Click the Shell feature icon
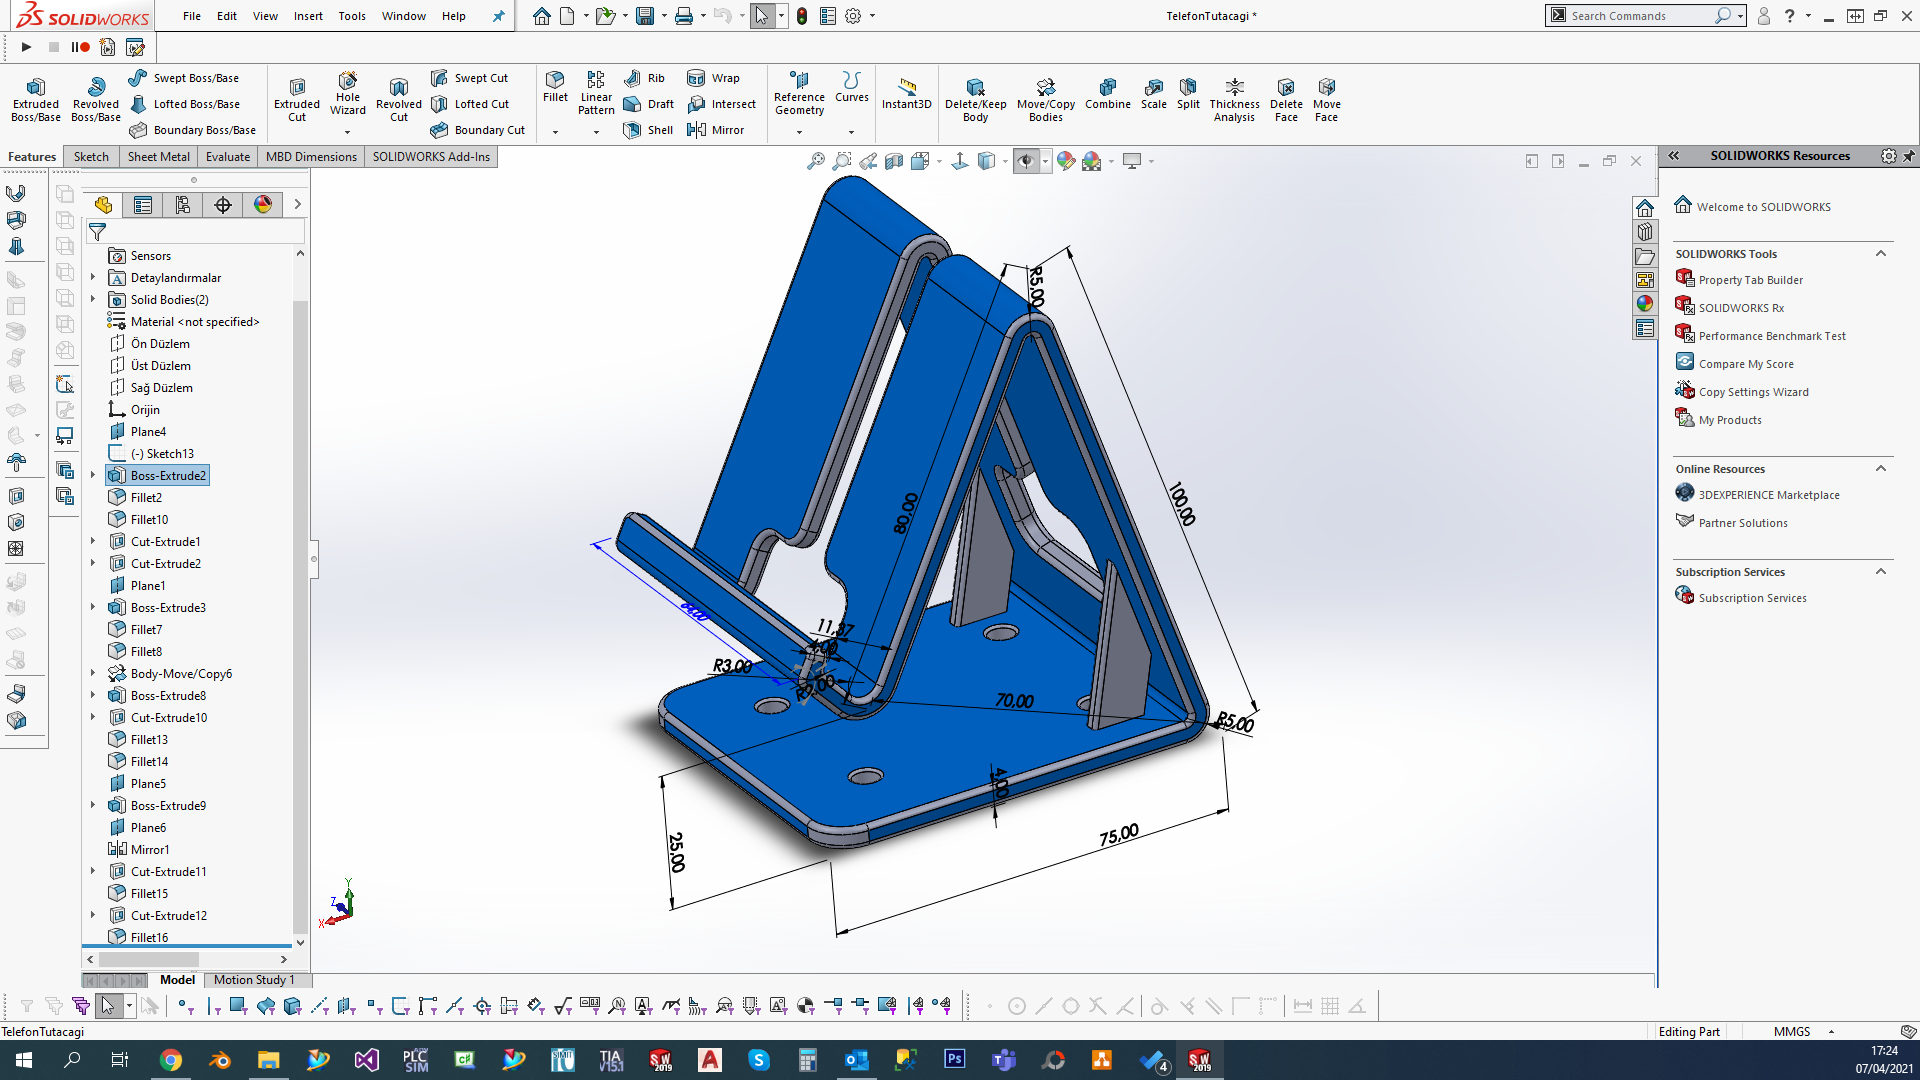 [648, 130]
